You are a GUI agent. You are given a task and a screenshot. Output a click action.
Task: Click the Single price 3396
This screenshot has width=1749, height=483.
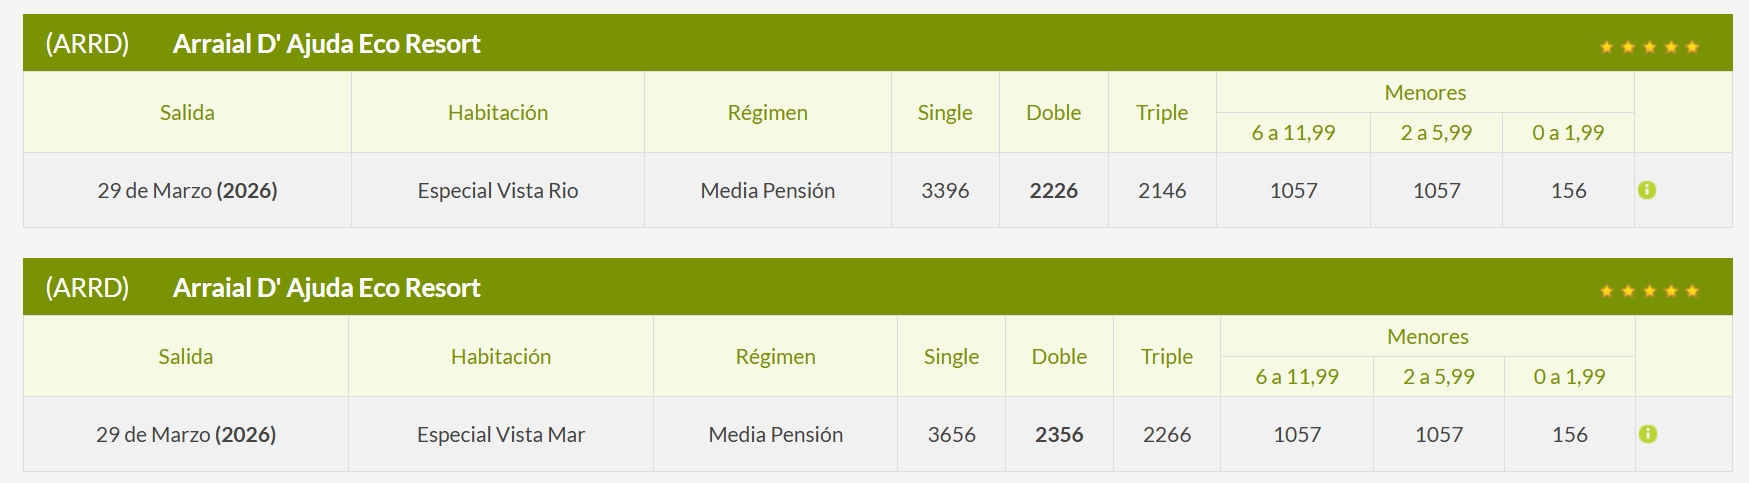click(945, 191)
